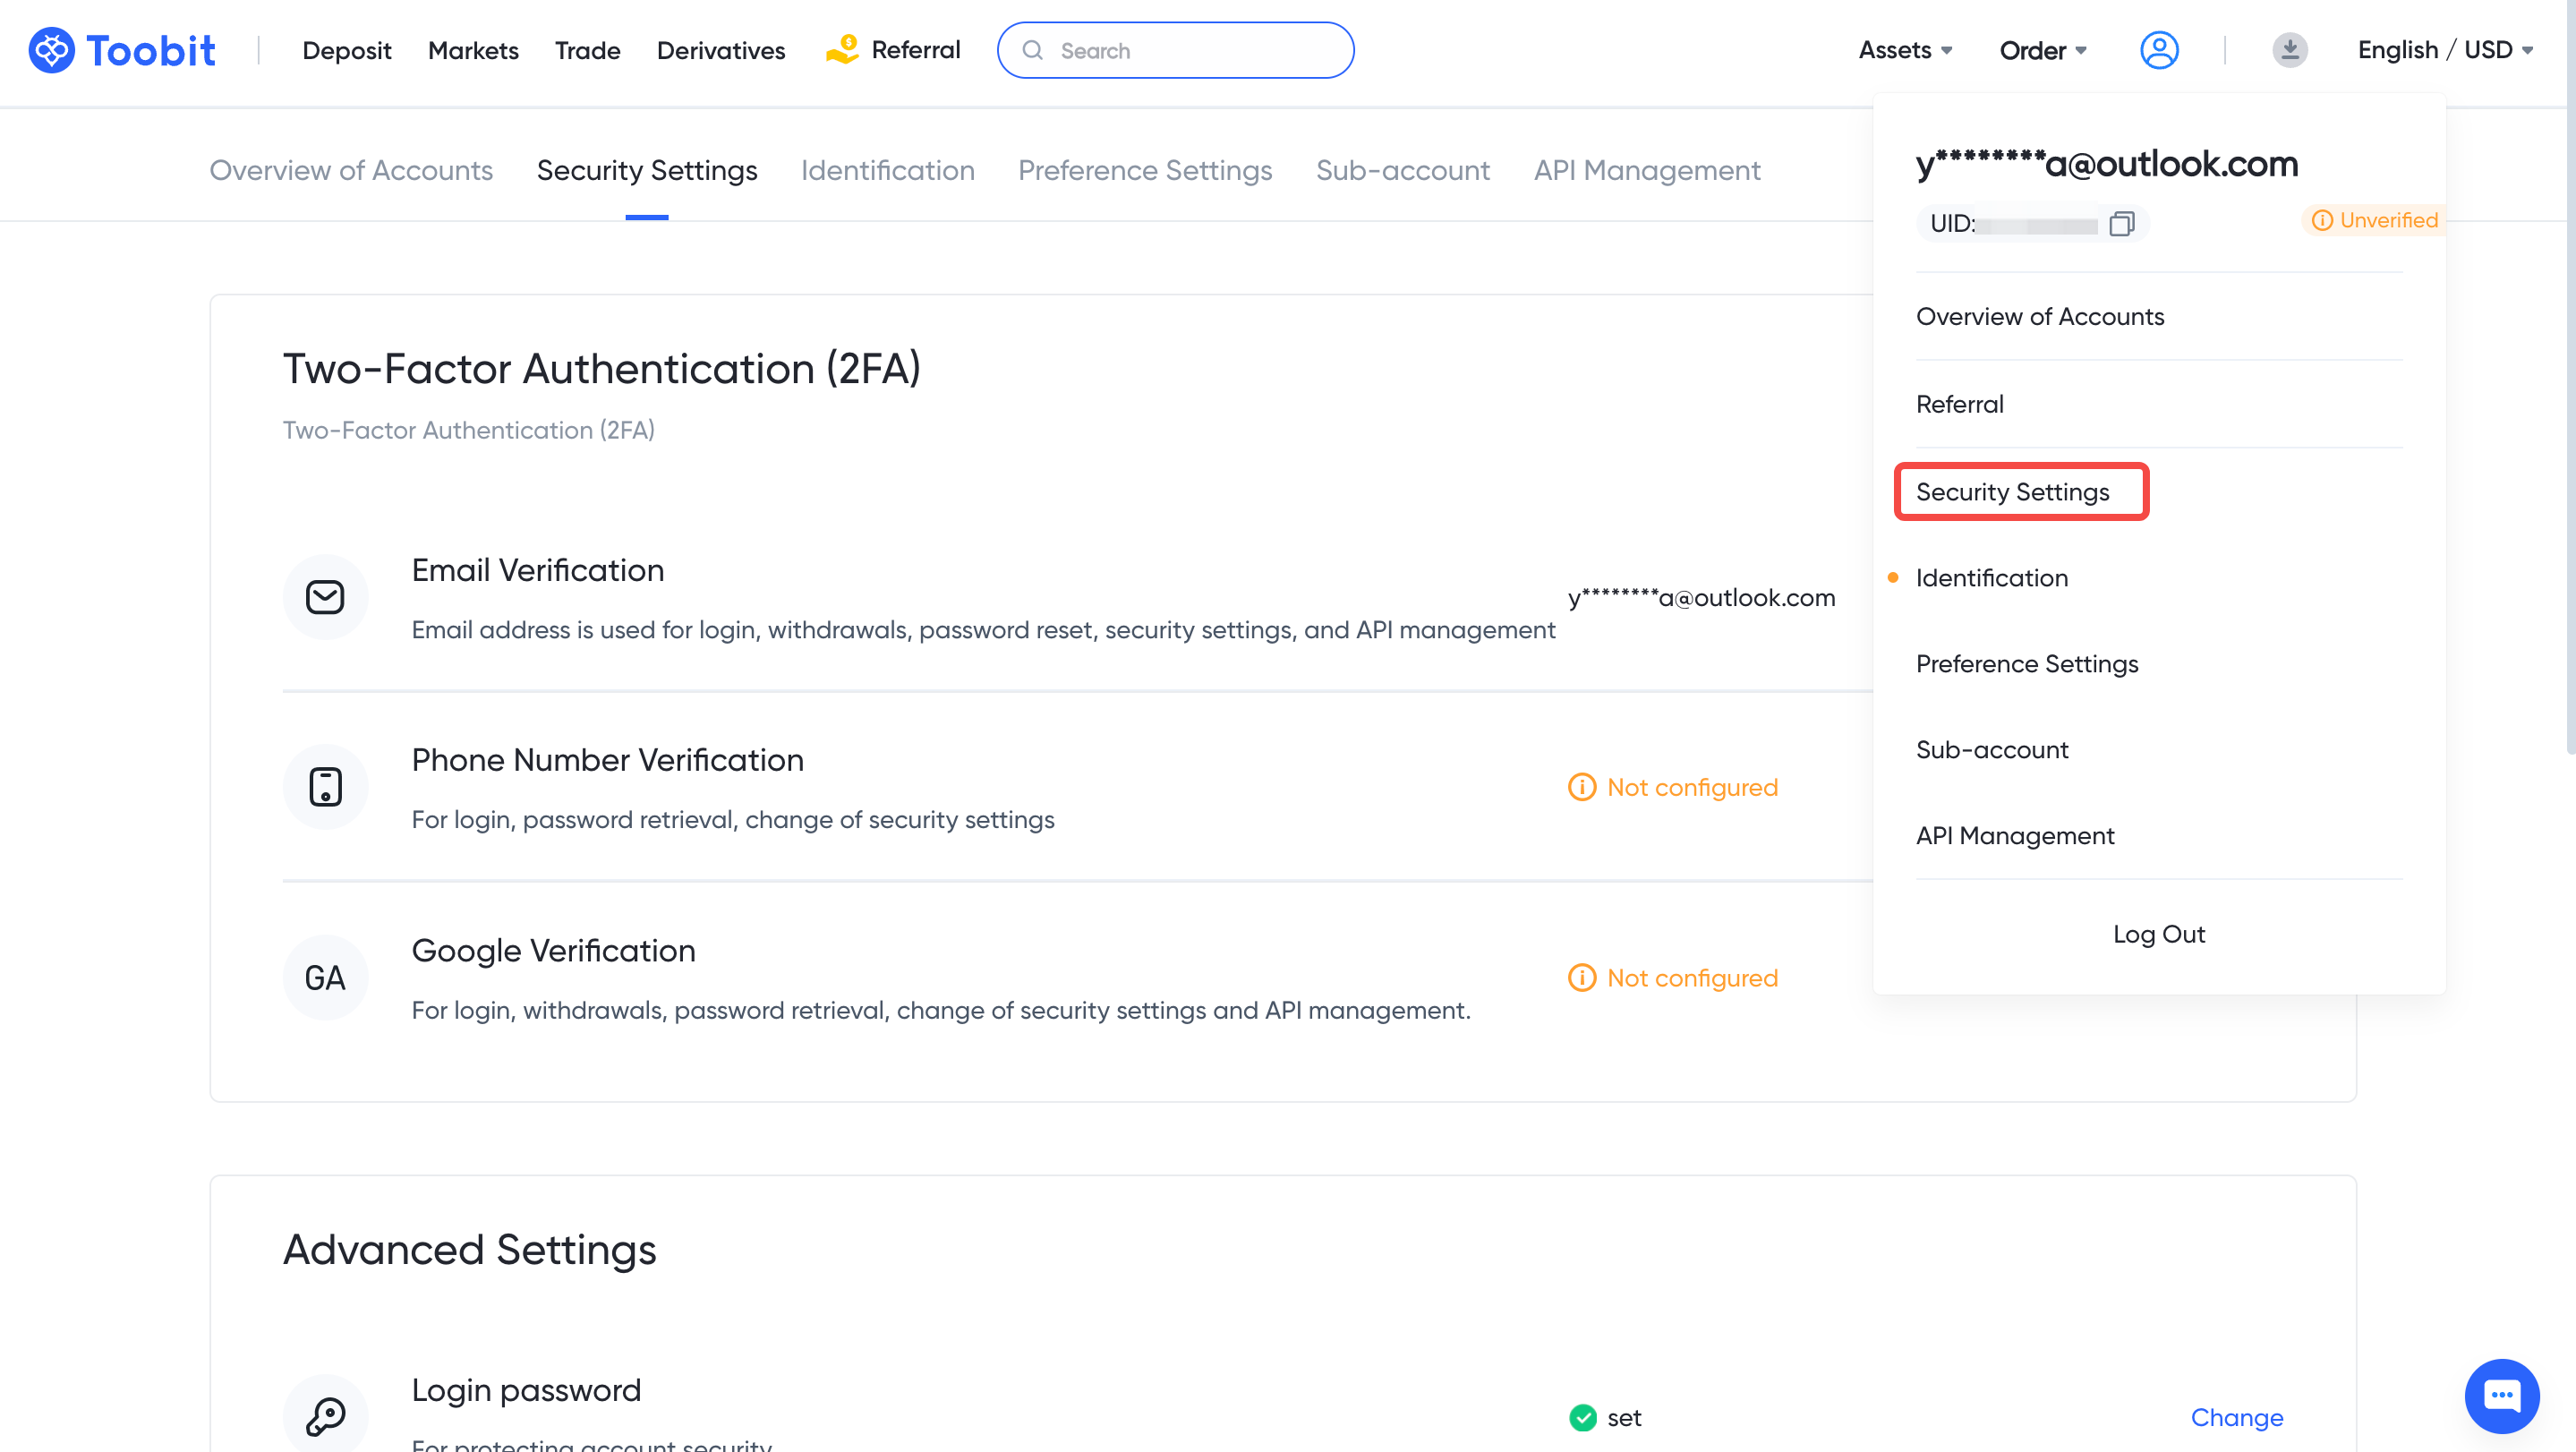Click the app download icon
The image size is (2576, 1452).
2289,50
